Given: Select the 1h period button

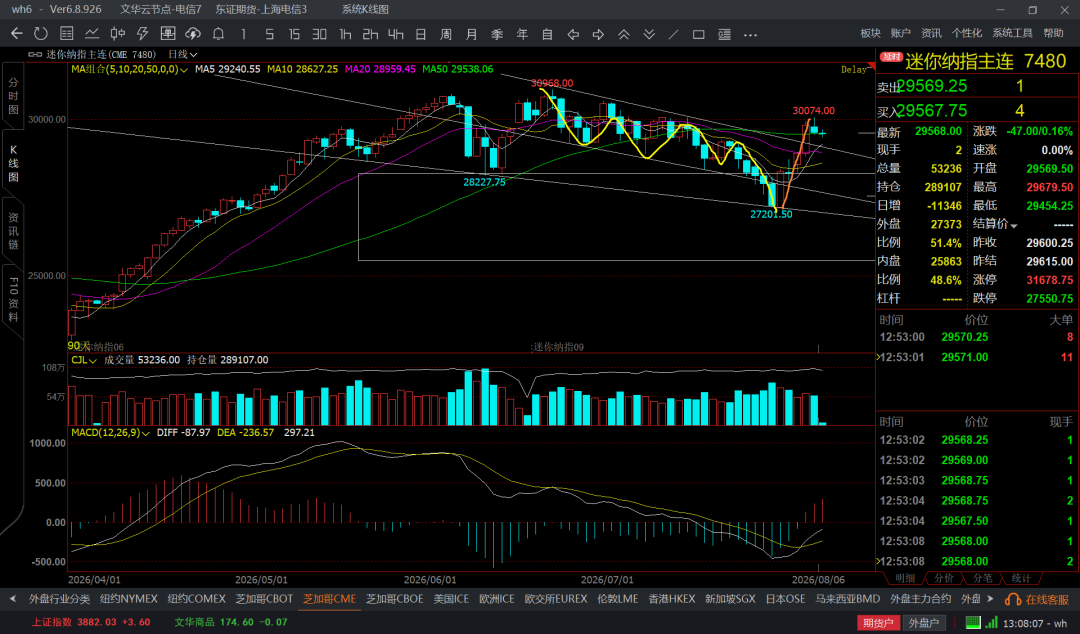Looking at the screenshot, I should coord(345,34).
